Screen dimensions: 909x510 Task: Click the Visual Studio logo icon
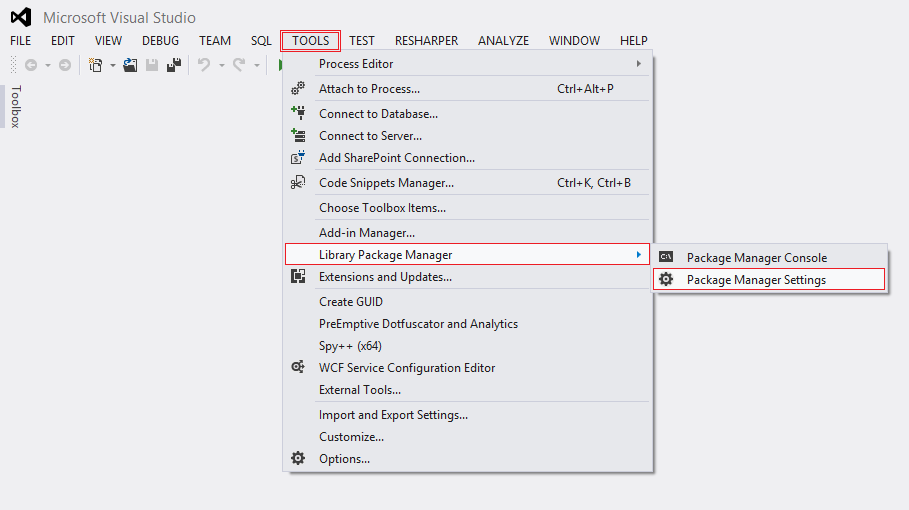coord(21,17)
